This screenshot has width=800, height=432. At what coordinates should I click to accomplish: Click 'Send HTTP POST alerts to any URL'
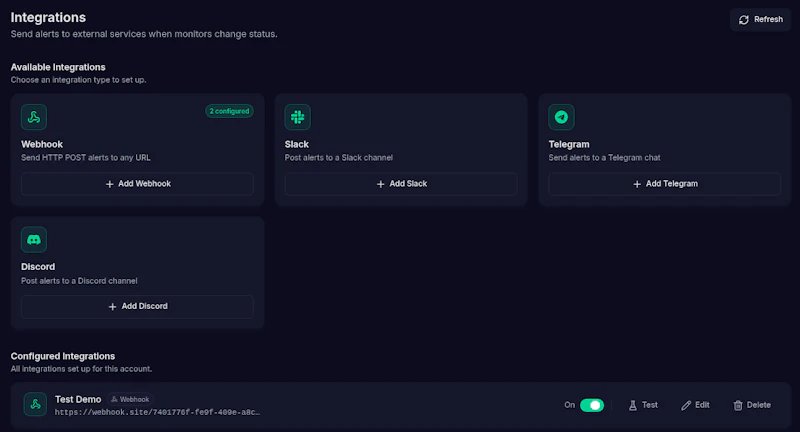click(x=86, y=158)
